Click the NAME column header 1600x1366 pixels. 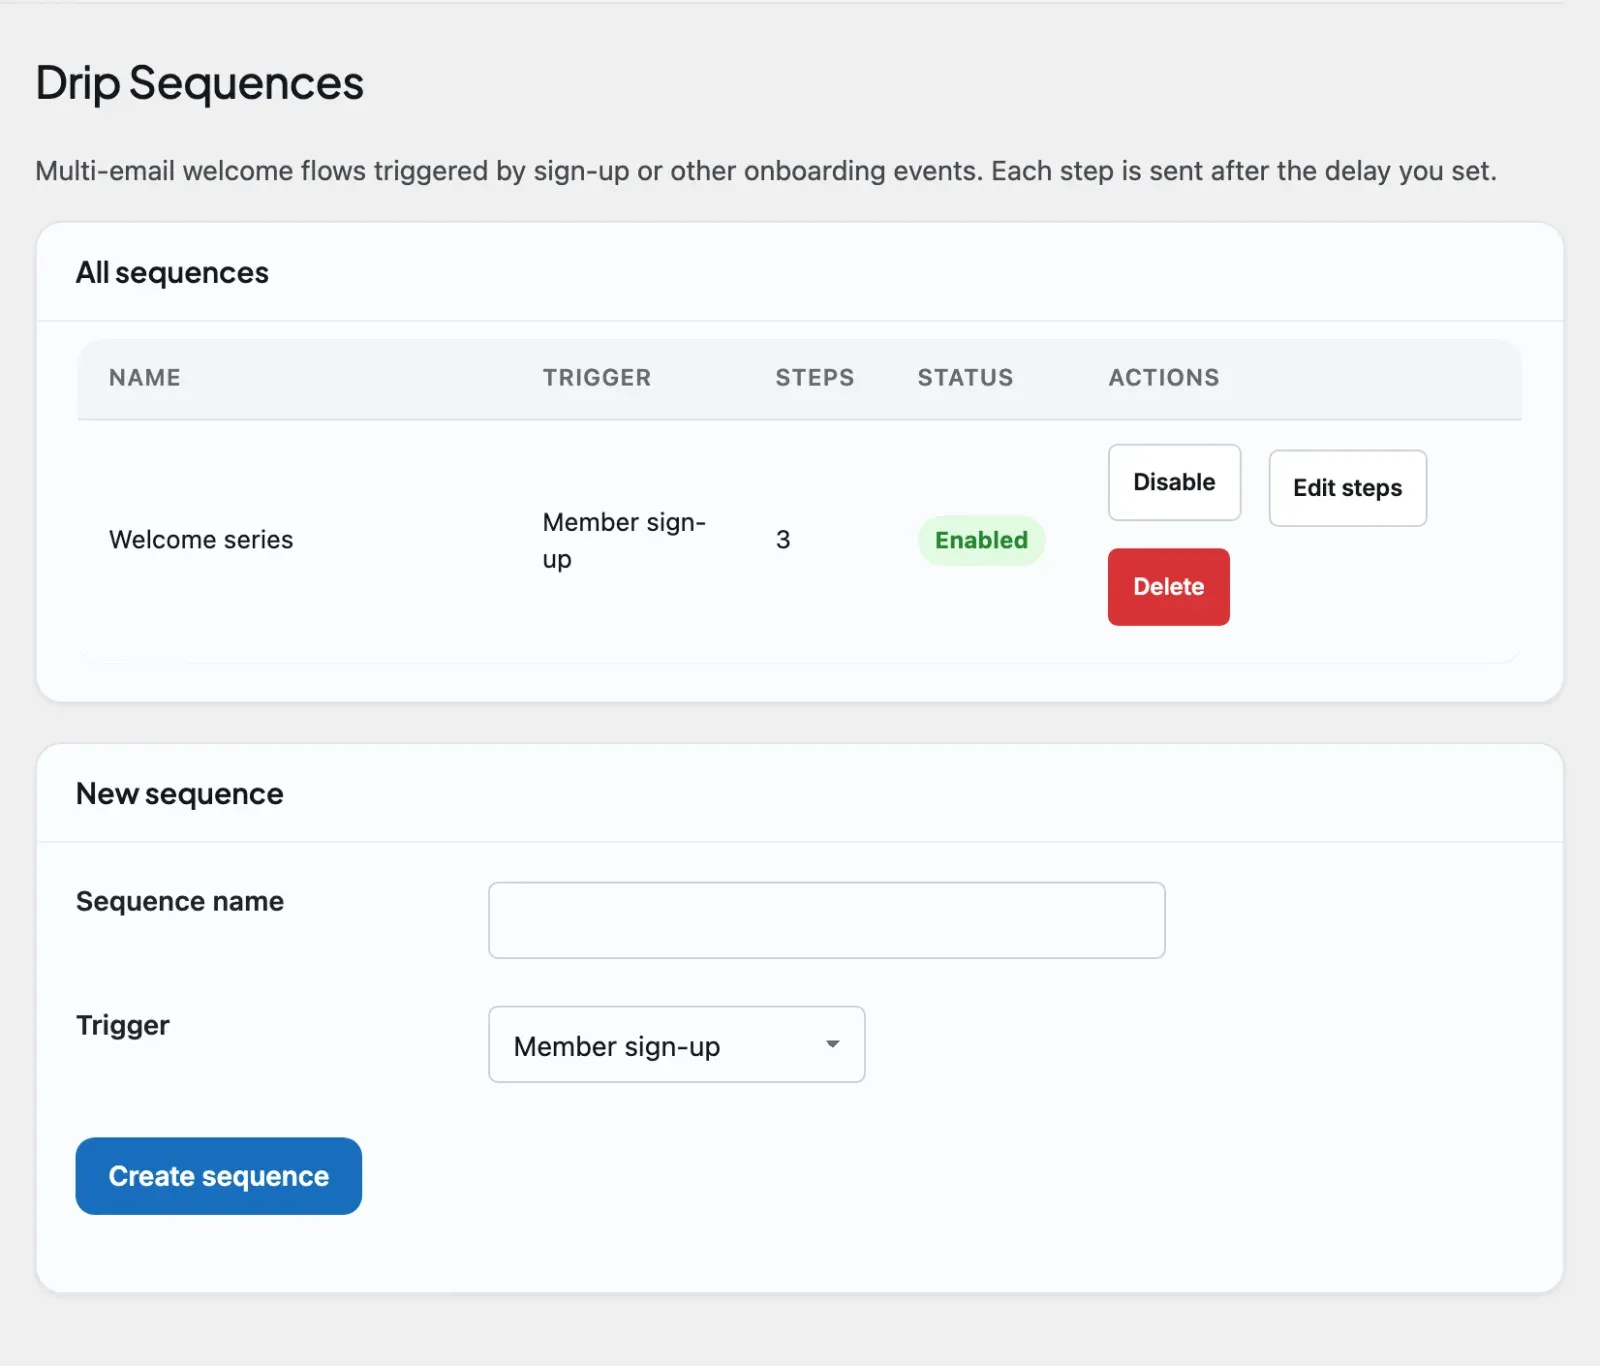point(145,378)
